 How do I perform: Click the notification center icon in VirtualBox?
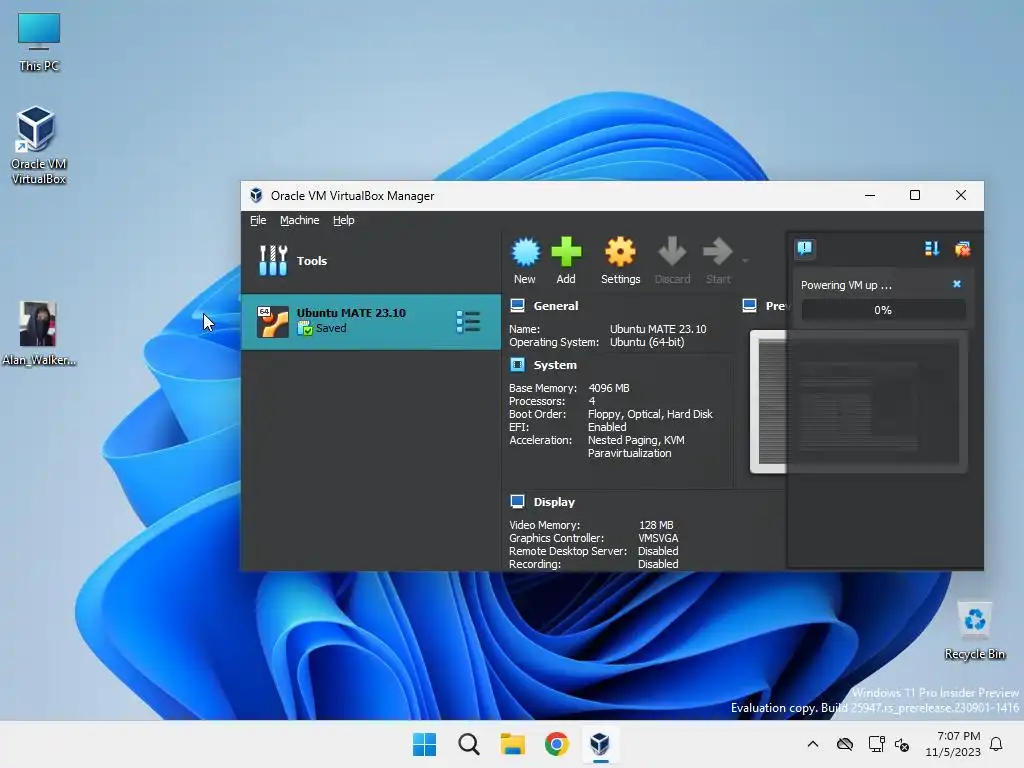click(805, 248)
